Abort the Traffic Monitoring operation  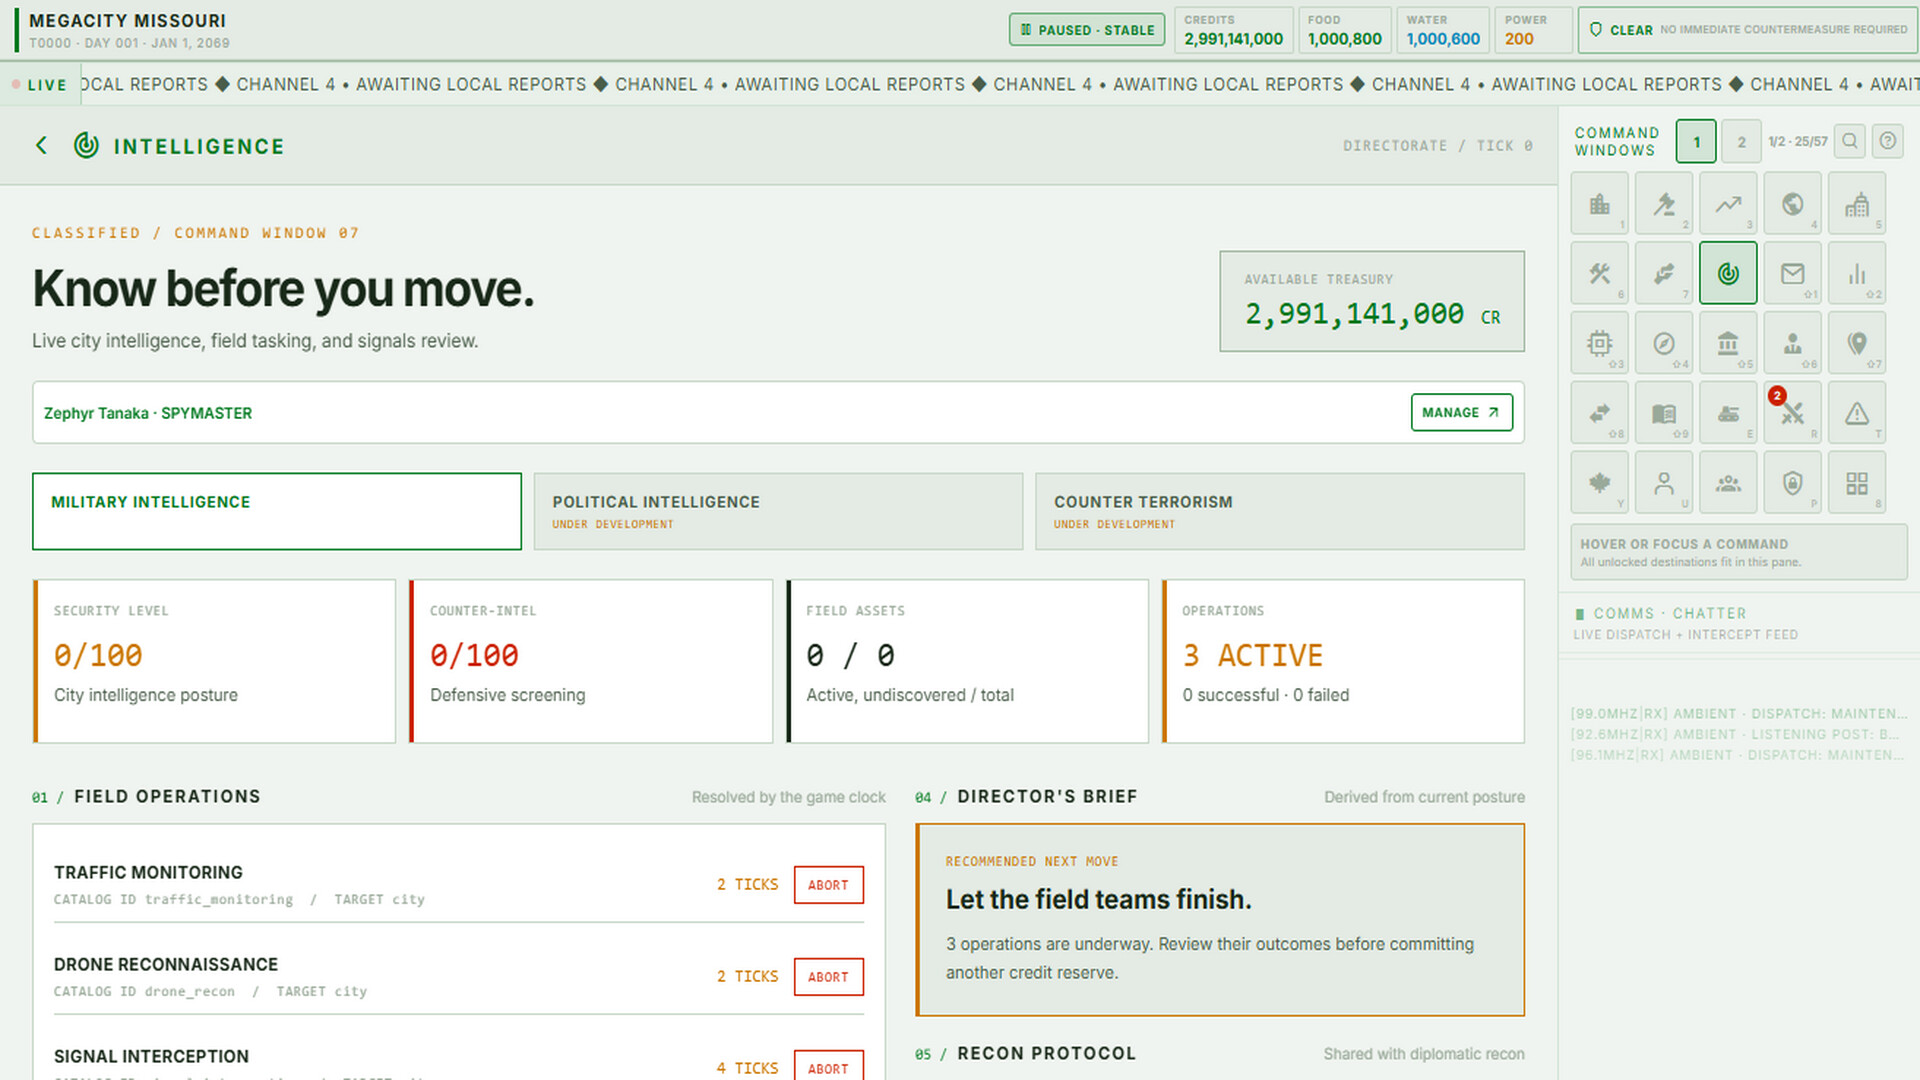828,885
